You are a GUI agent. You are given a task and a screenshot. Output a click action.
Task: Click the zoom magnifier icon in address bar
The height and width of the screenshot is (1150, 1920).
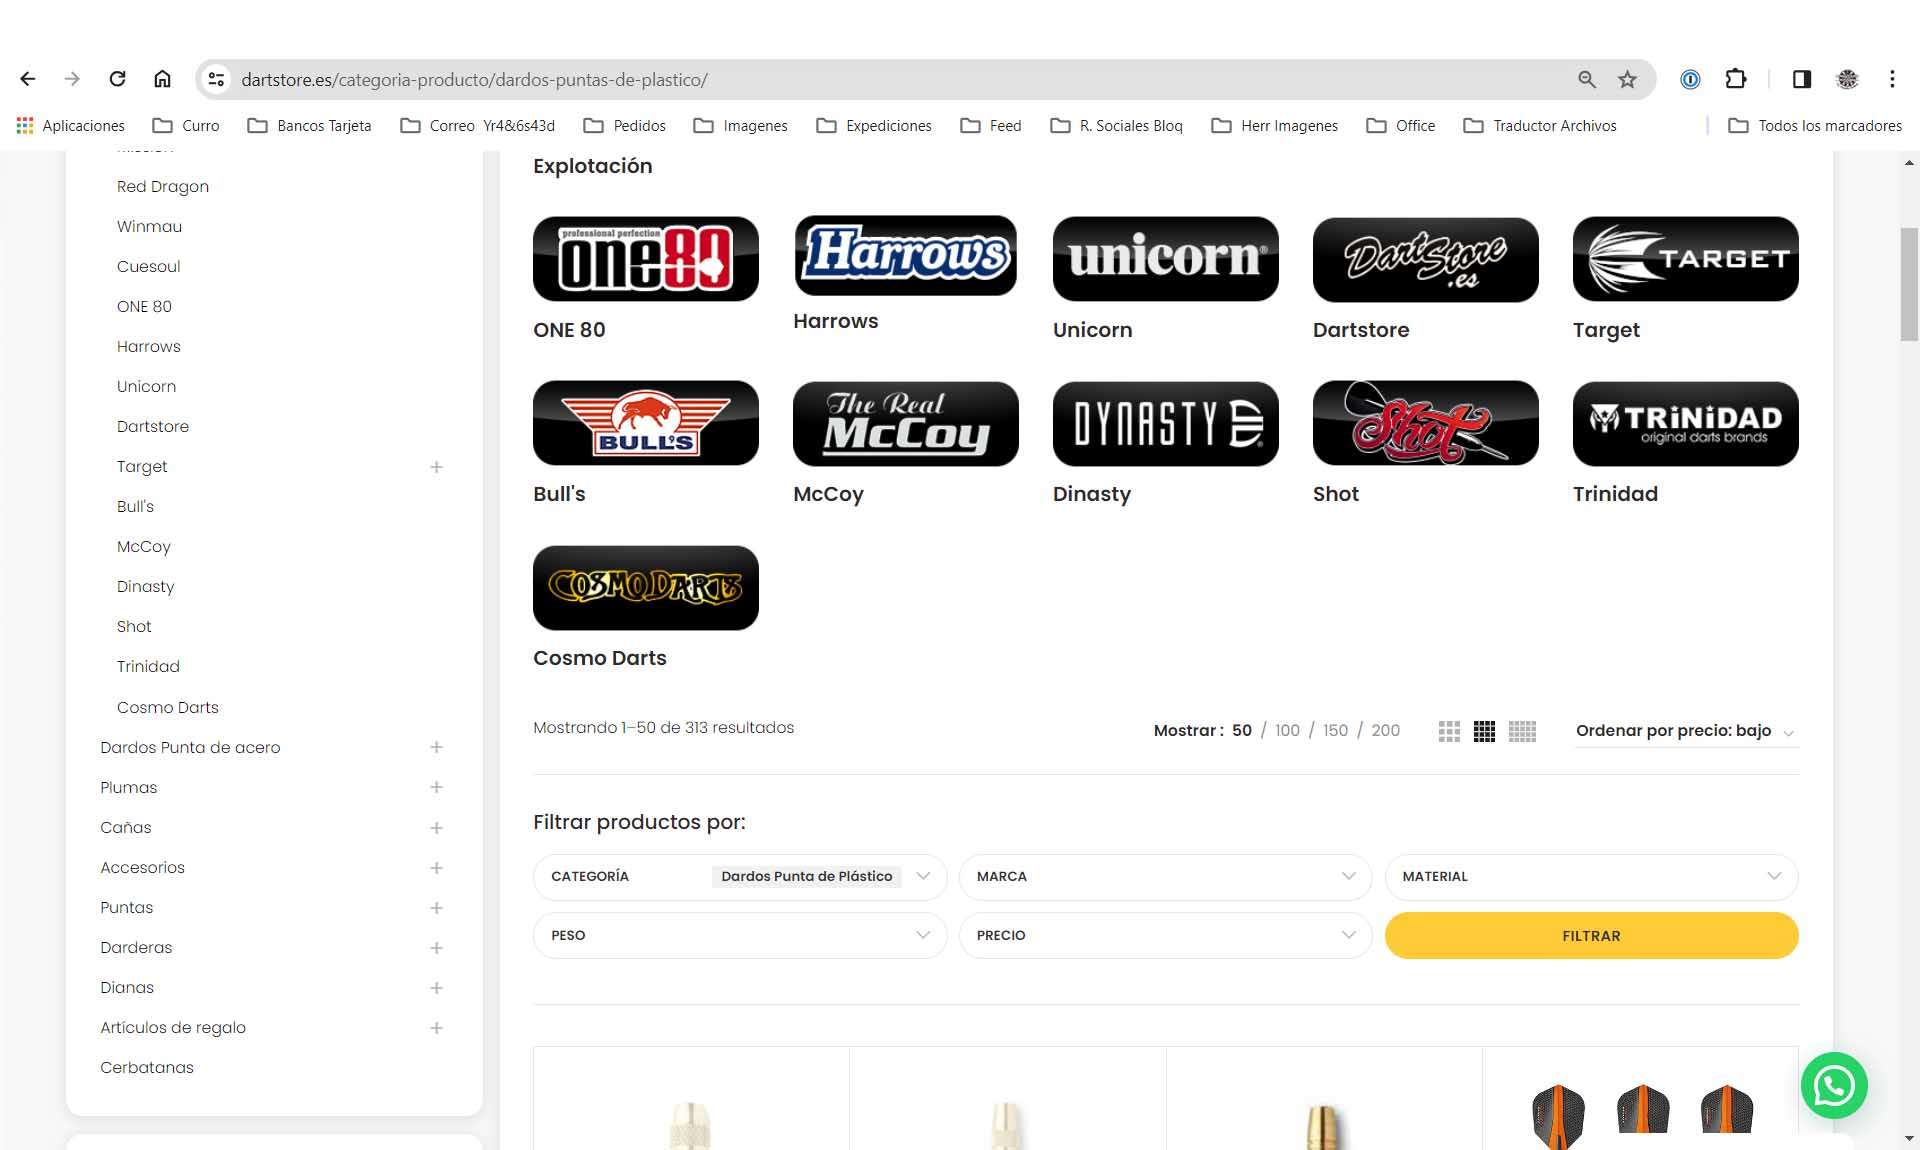[x=1586, y=79]
